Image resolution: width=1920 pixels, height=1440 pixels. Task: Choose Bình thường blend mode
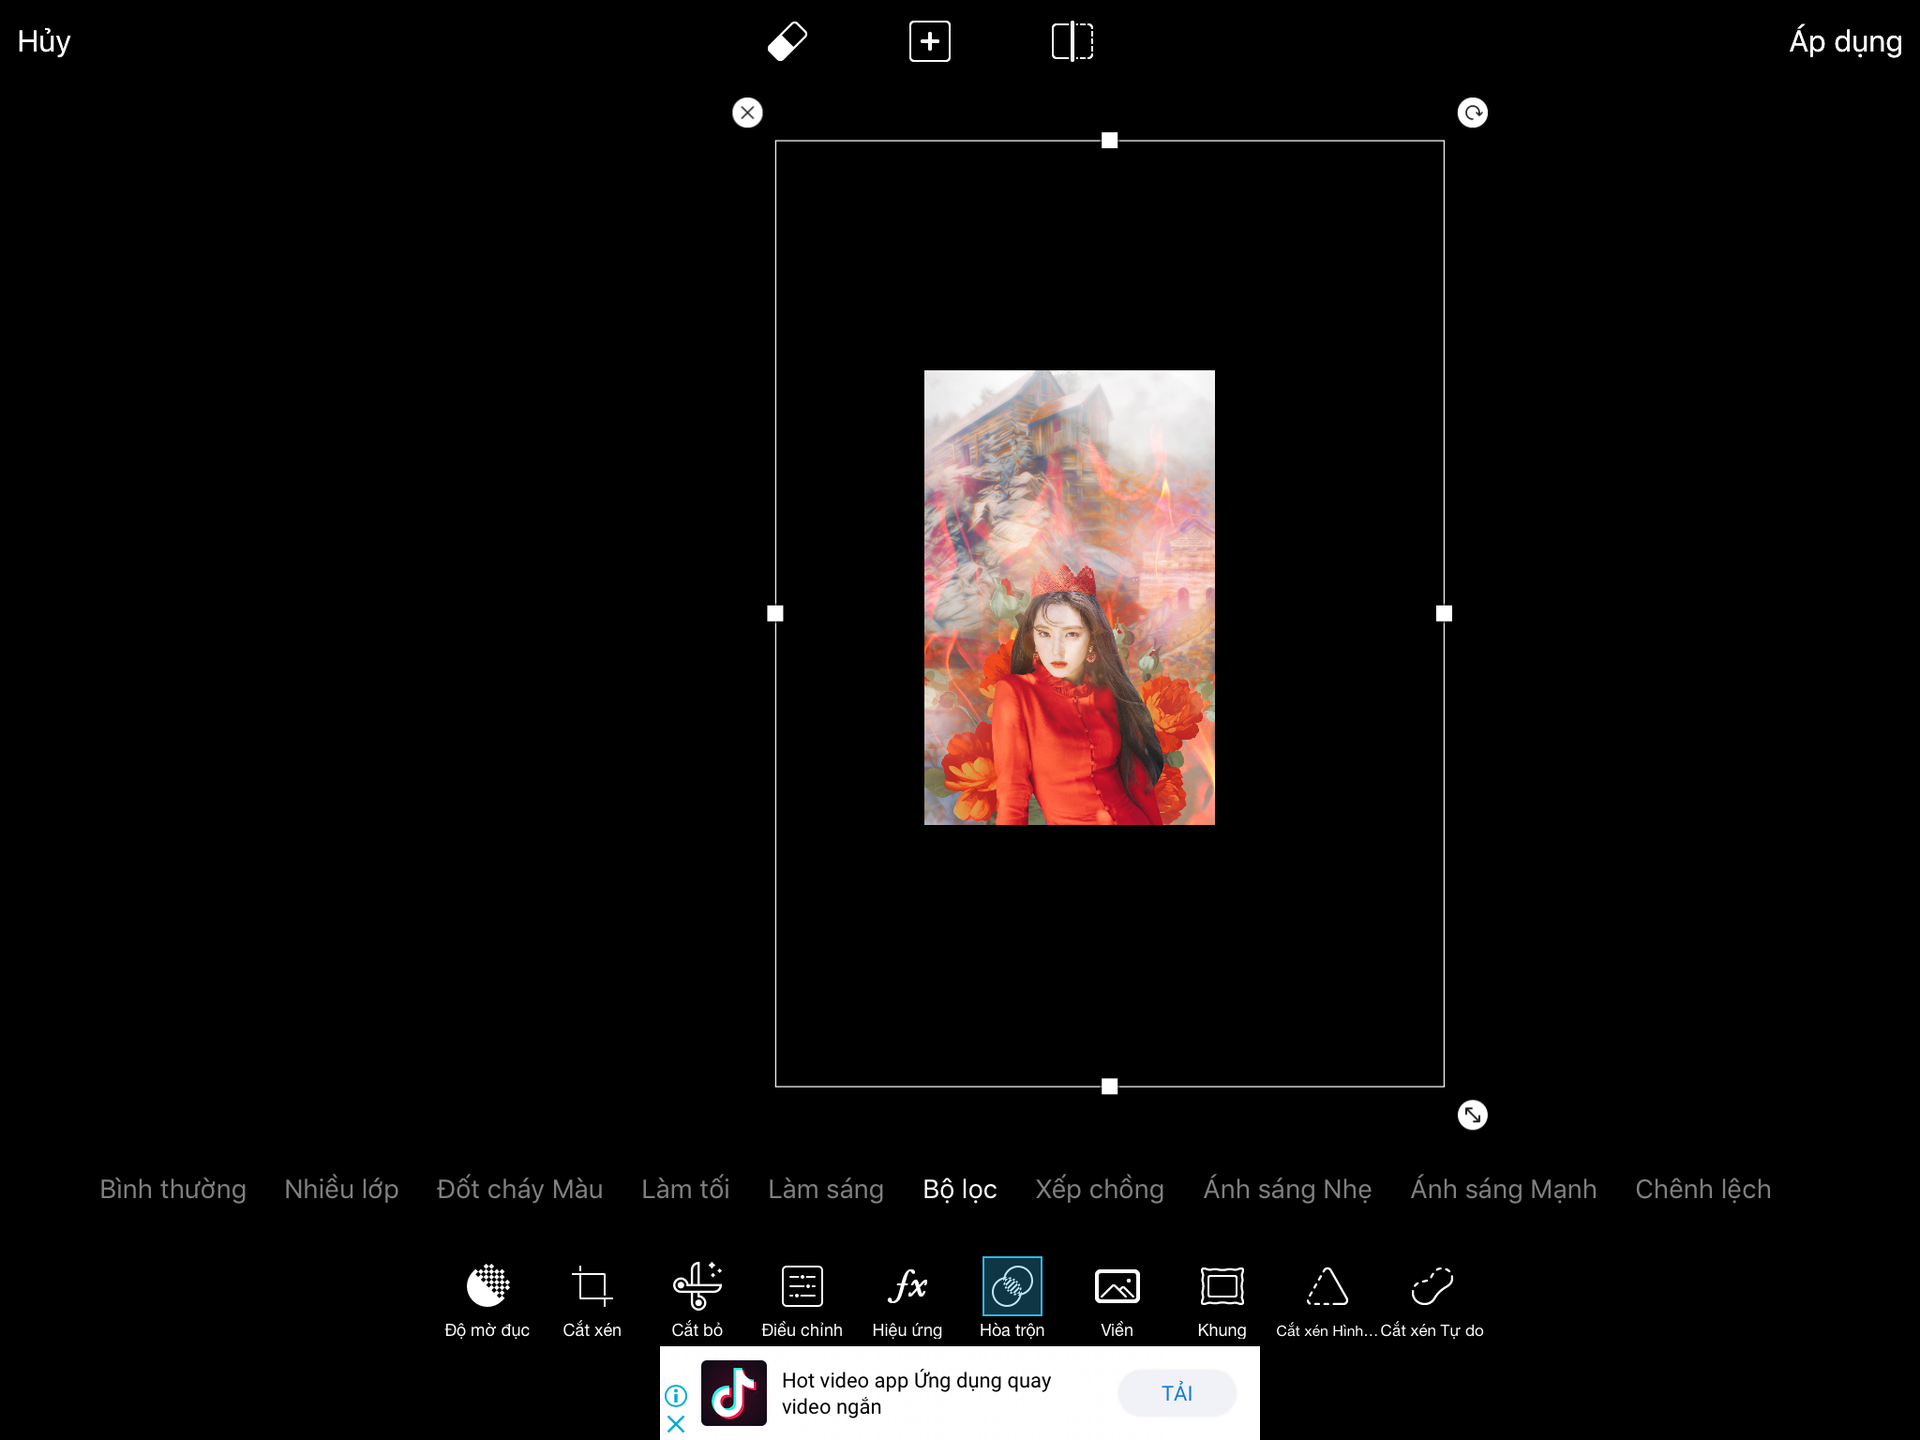tap(173, 1189)
